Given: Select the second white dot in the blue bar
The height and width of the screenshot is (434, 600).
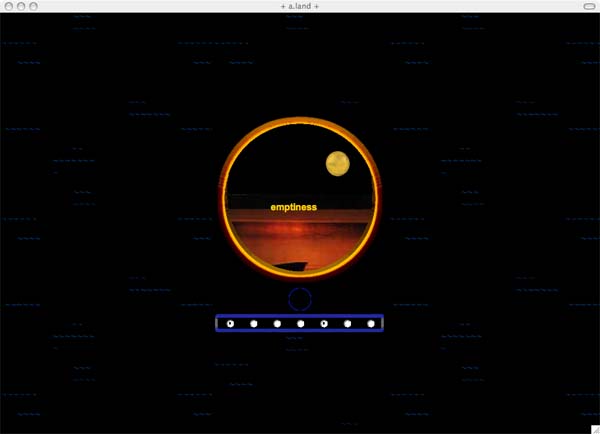Looking at the screenshot, I should (254, 324).
